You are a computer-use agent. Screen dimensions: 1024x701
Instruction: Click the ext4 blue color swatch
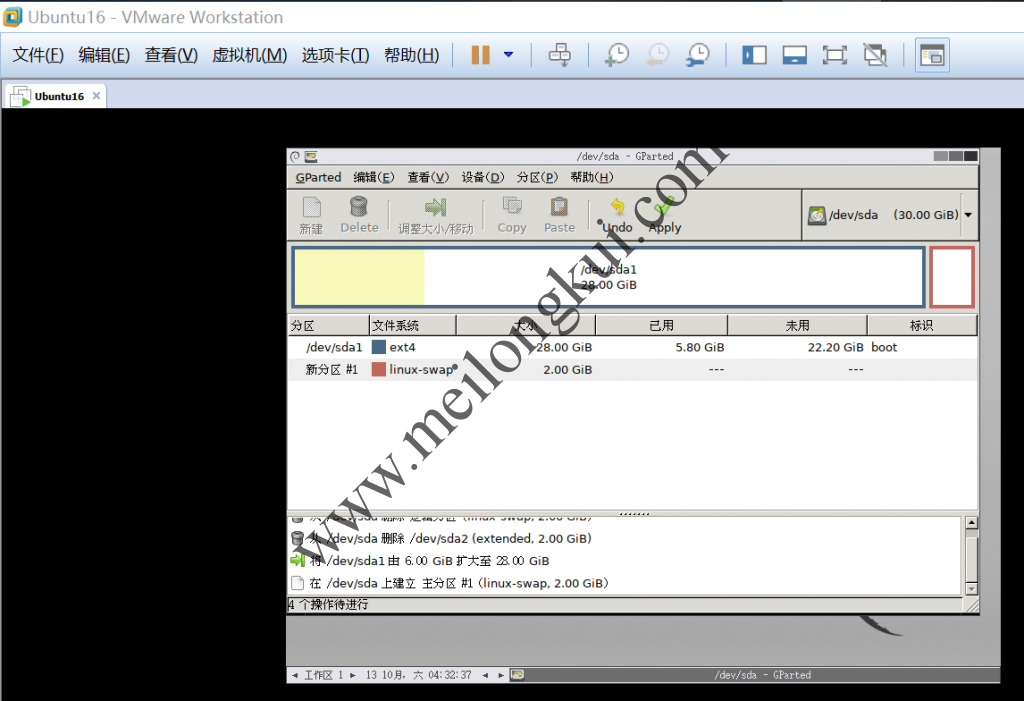tap(379, 347)
